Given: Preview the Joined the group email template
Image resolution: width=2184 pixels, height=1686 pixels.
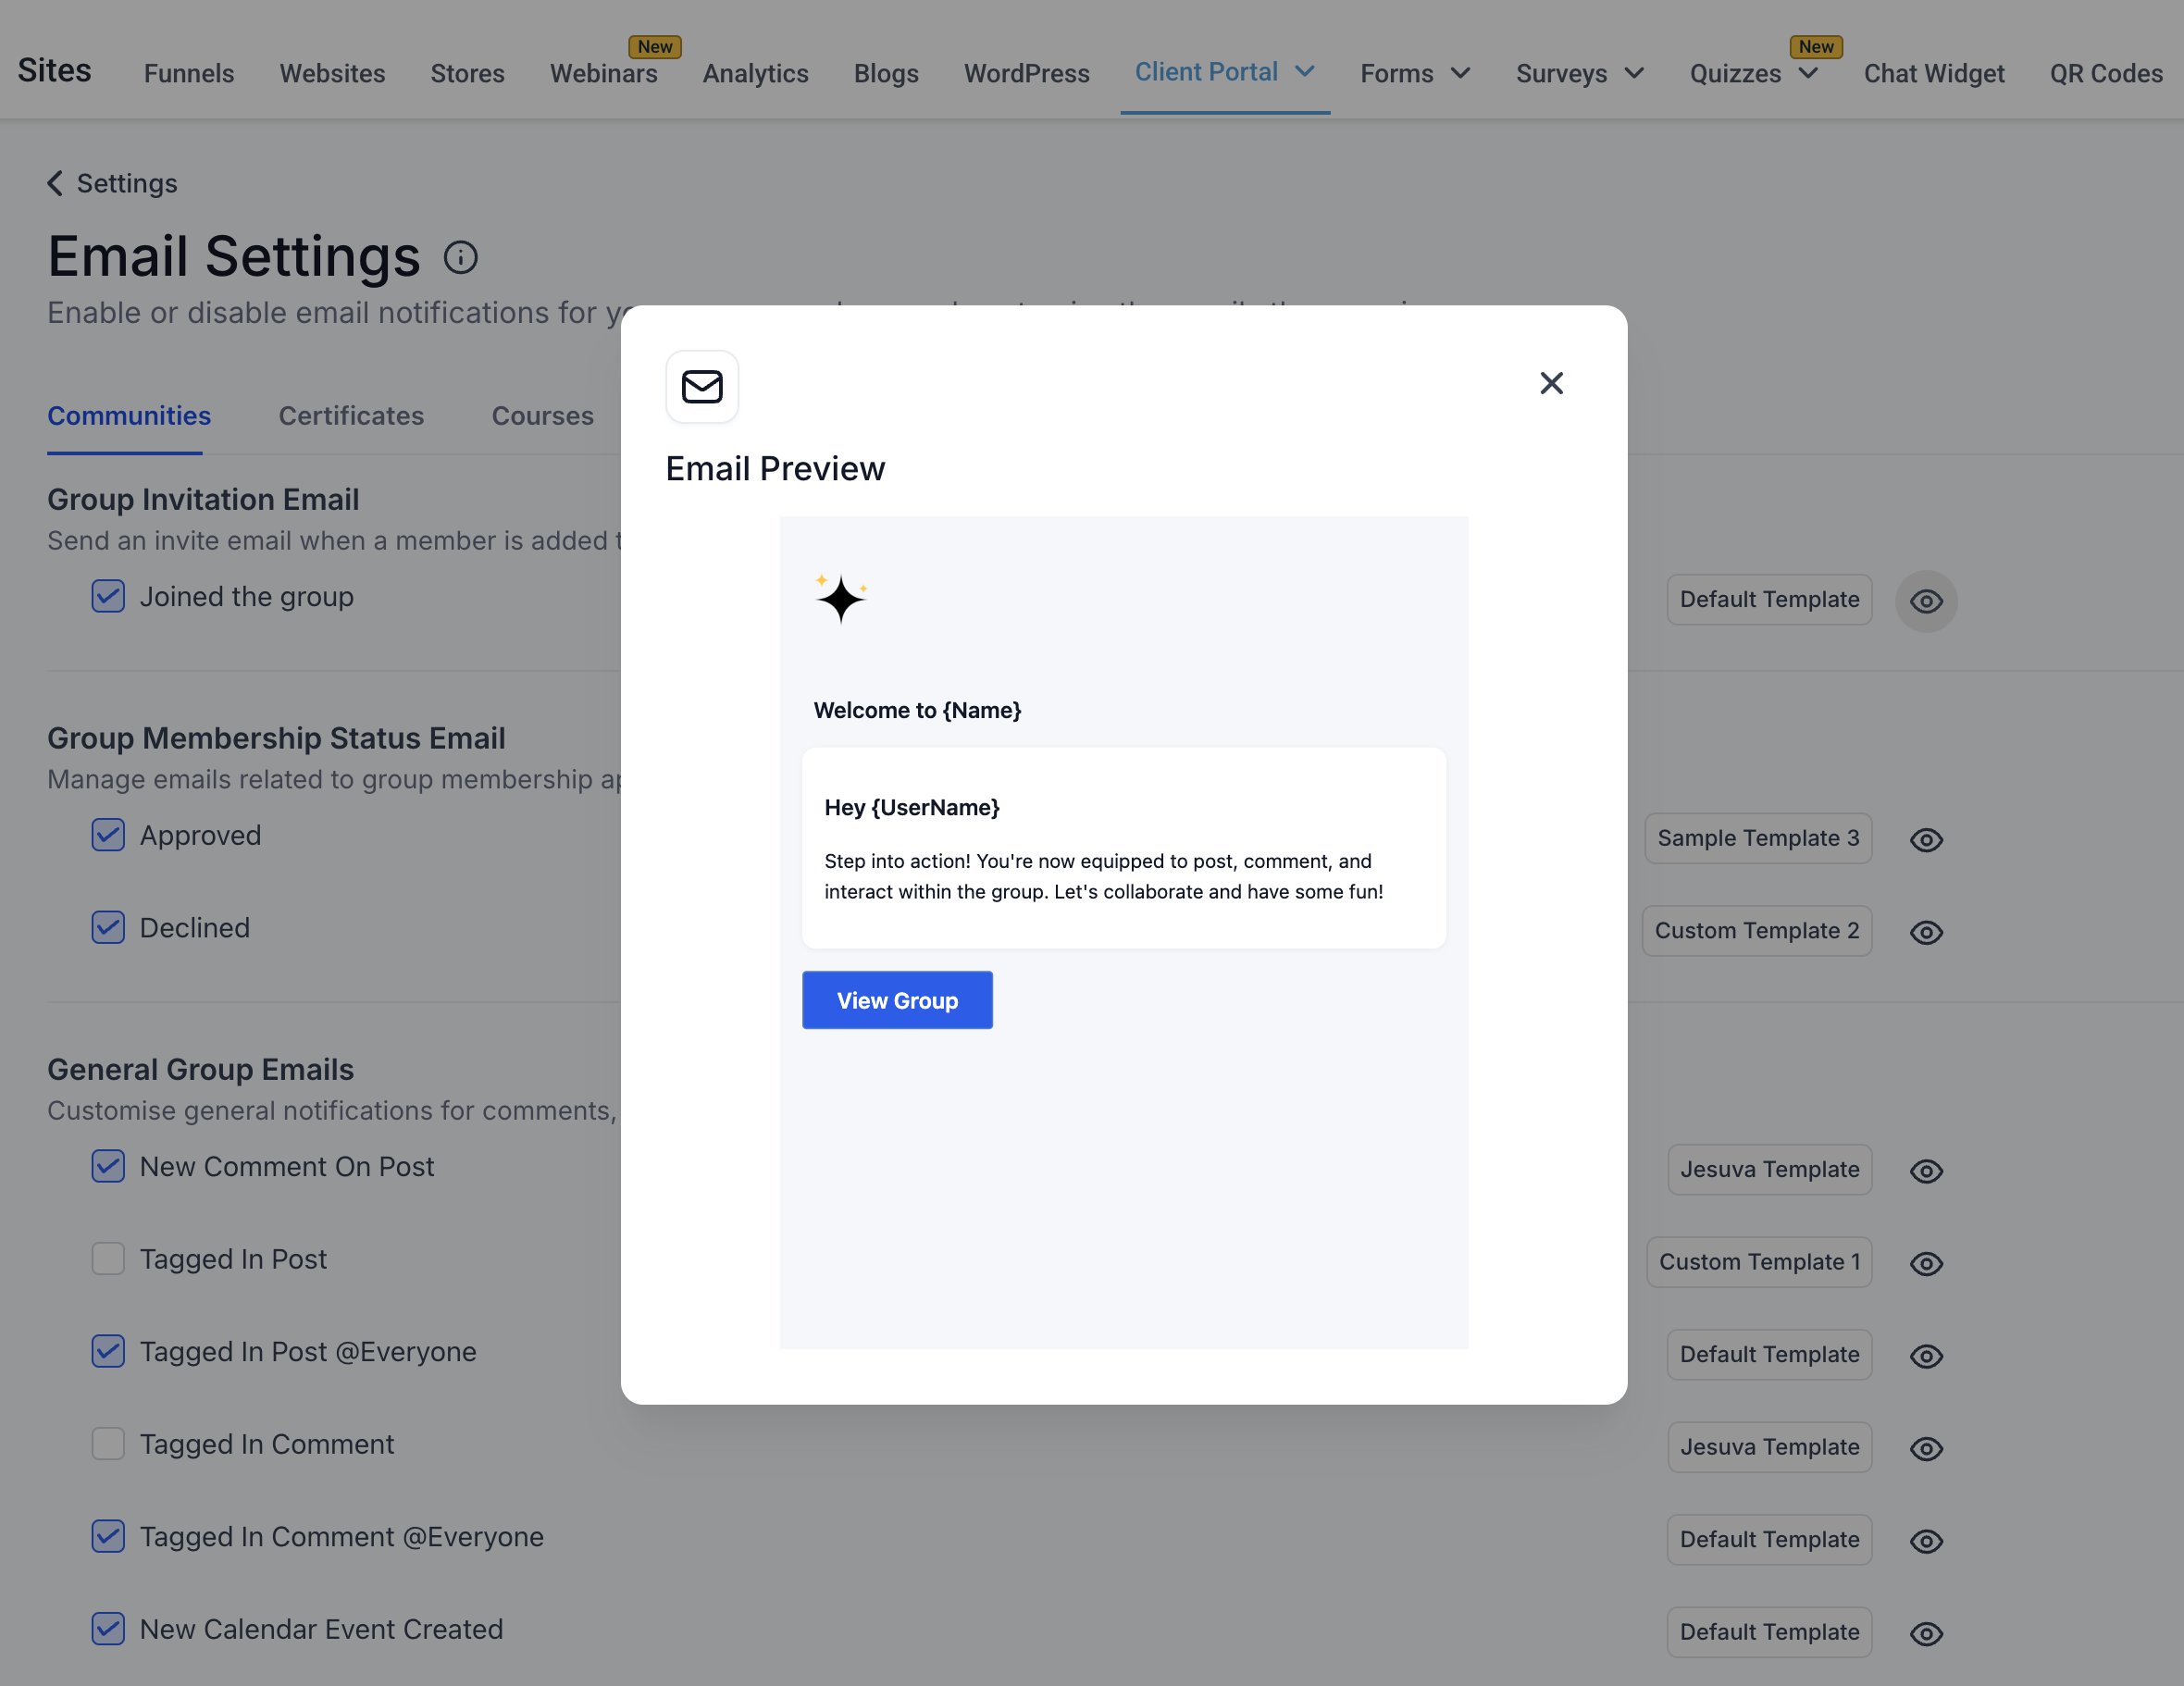Looking at the screenshot, I should 1926,601.
